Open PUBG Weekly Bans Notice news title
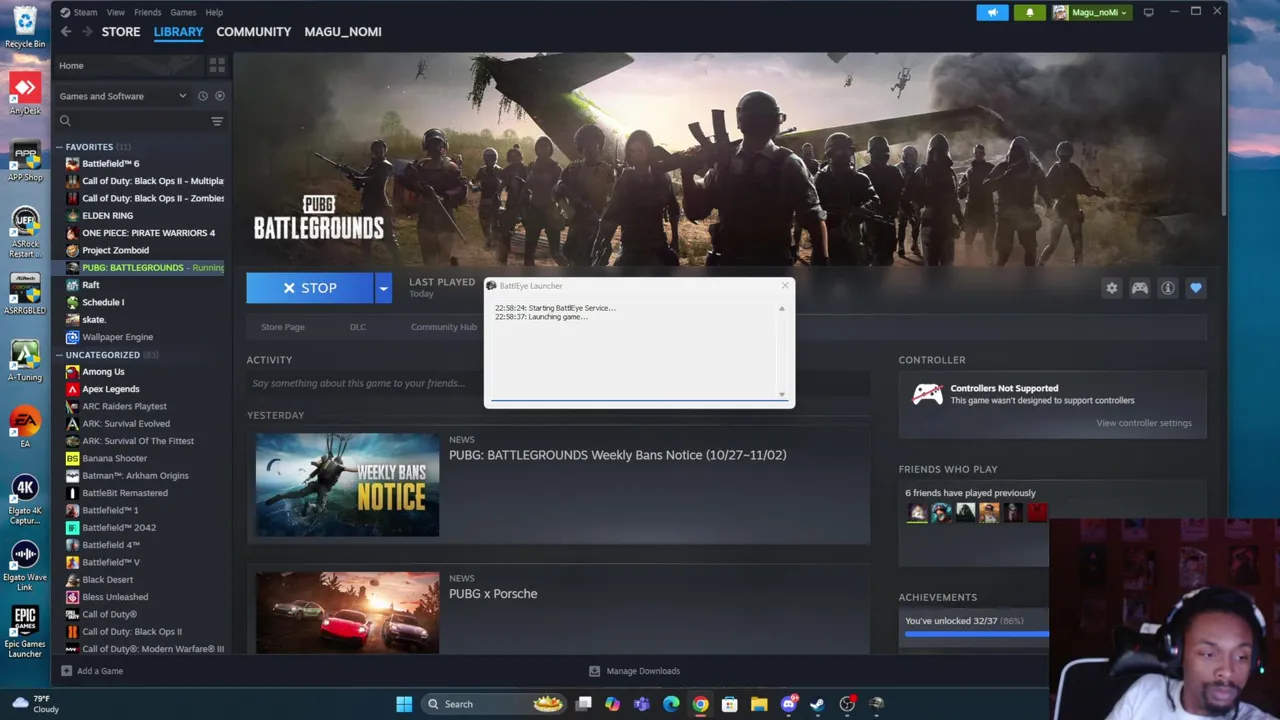The height and width of the screenshot is (720, 1280). (618, 455)
